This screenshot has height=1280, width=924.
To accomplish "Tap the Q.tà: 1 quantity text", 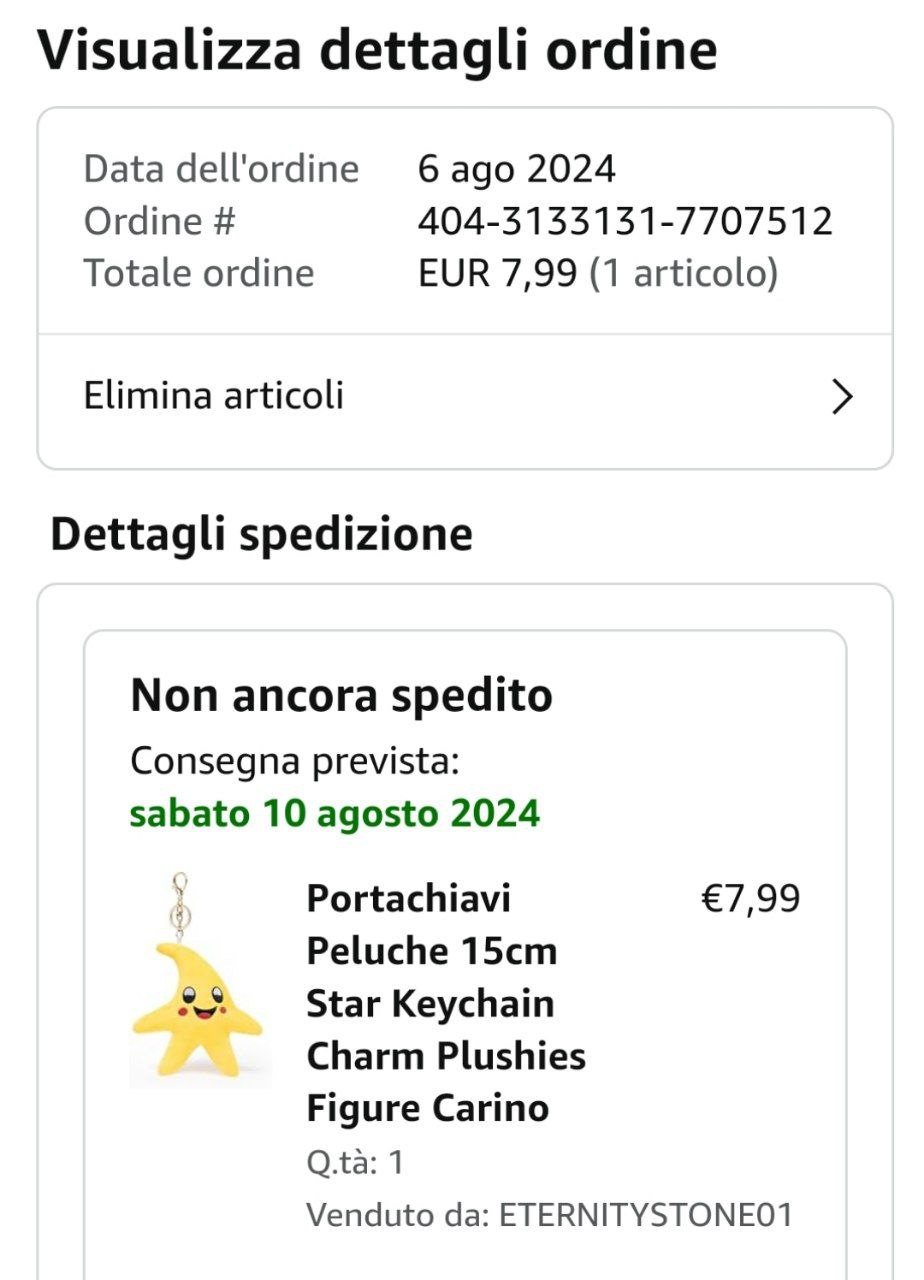I will [x=355, y=1162].
